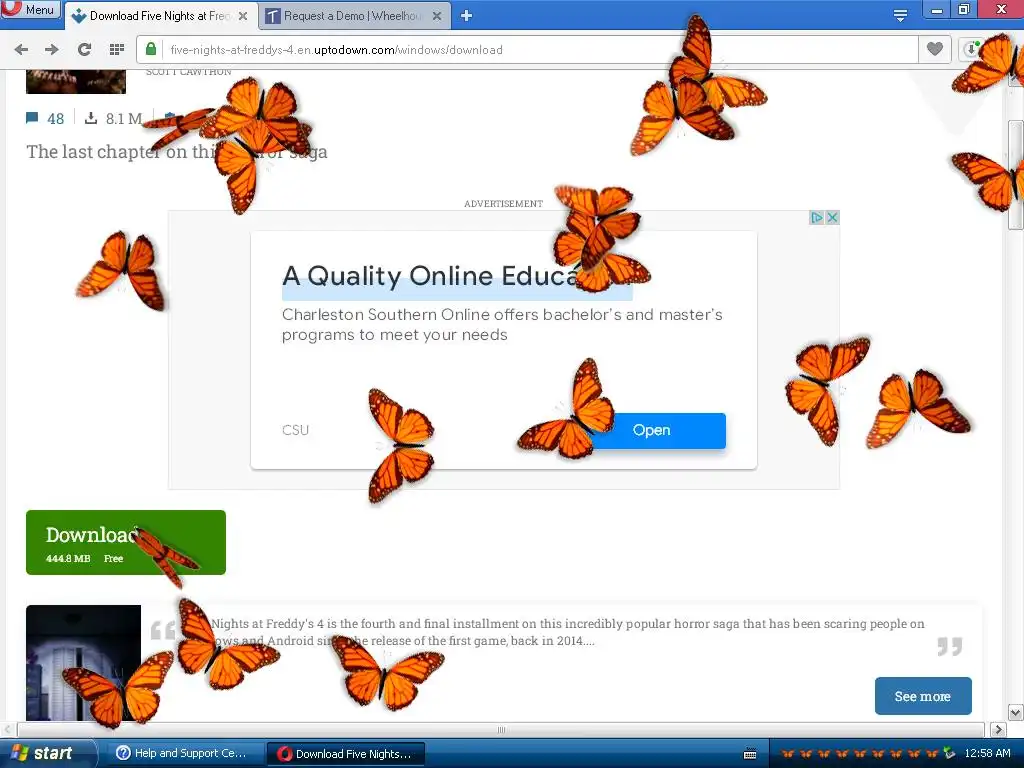Click the 'CSU' advertiser label

[x=295, y=430]
